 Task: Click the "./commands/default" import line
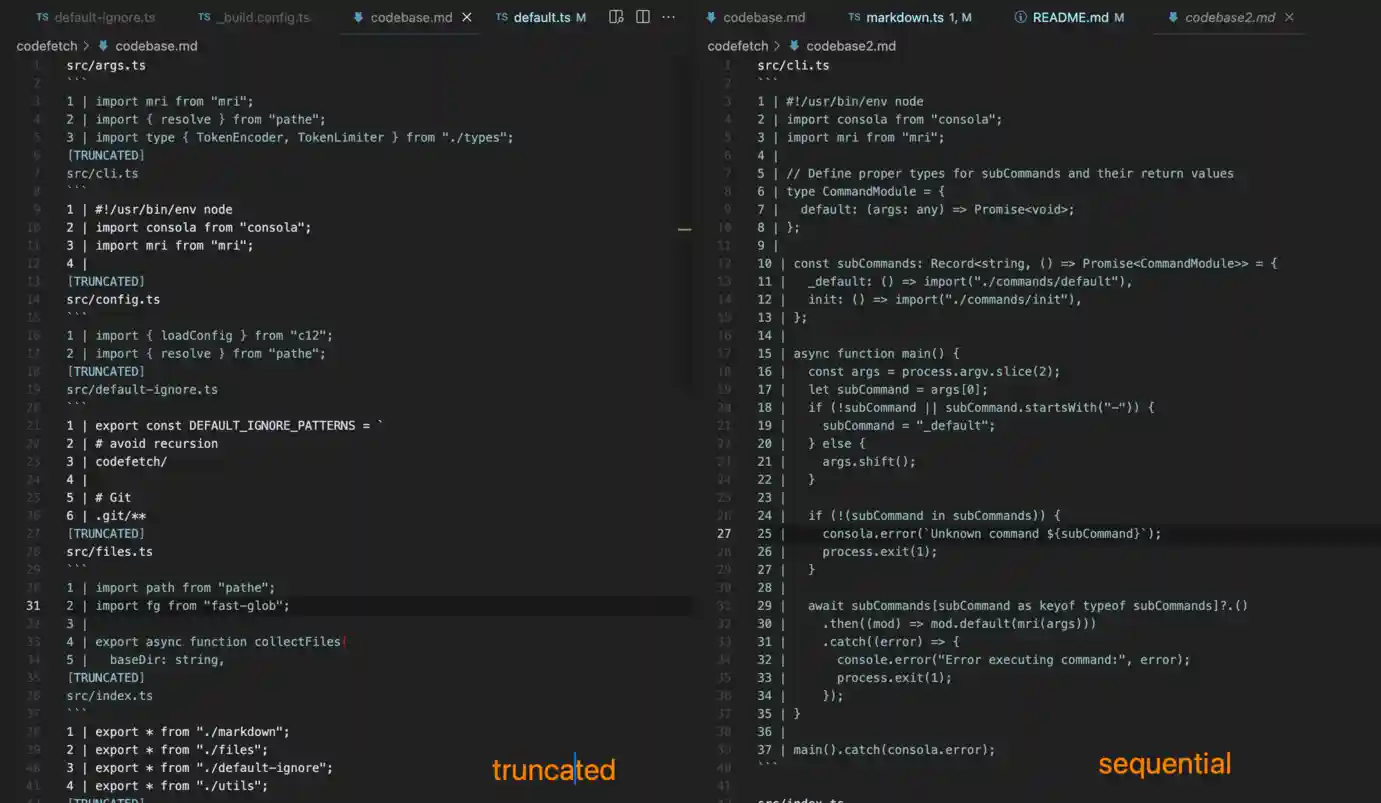pyautogui.click(x=945, y=282)
